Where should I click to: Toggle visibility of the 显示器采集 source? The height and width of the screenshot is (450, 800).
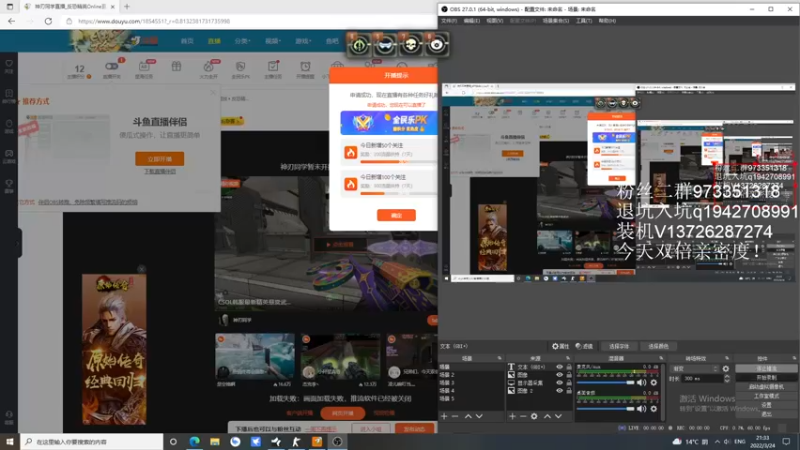click(x=560, y=383)
